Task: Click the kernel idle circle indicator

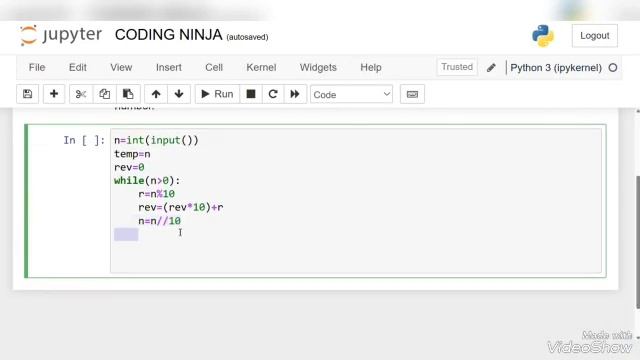Action: point(613,68)
